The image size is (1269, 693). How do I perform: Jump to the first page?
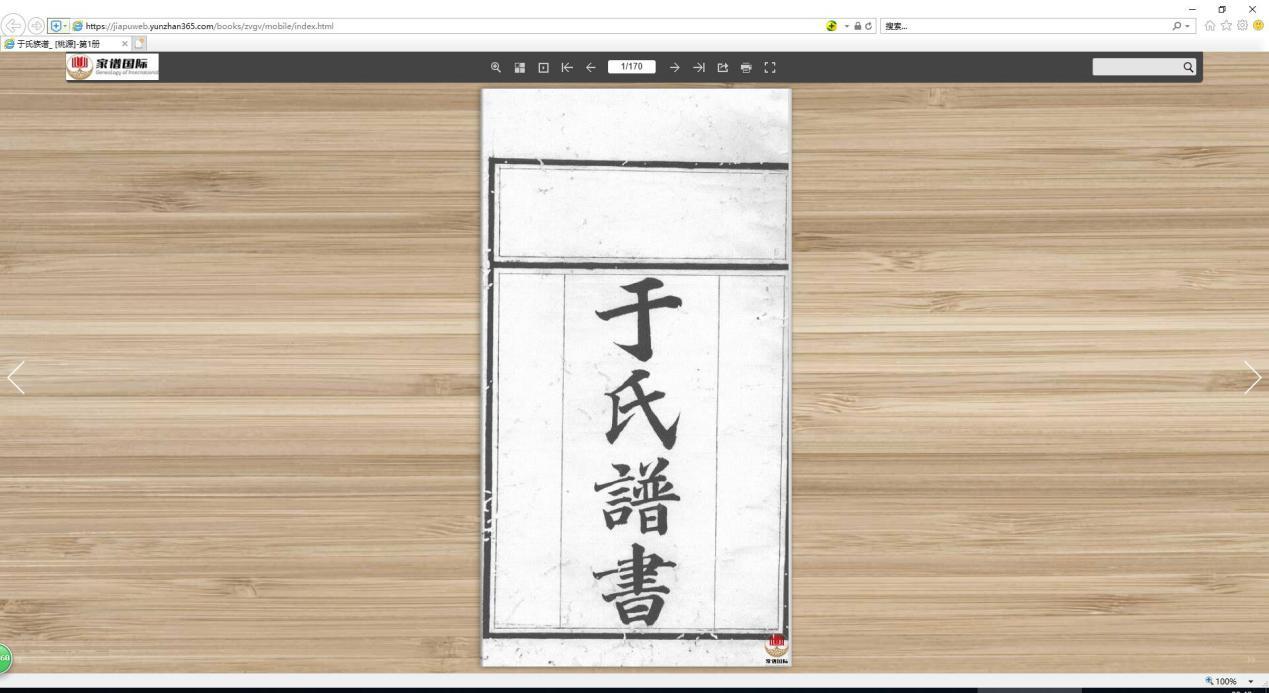[x=567, y=67]
